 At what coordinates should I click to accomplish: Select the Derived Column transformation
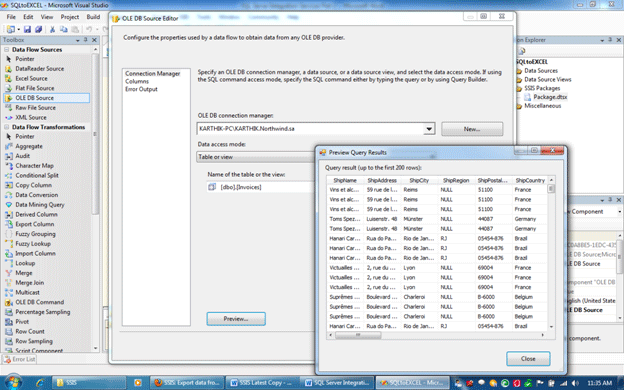(36, 214)
